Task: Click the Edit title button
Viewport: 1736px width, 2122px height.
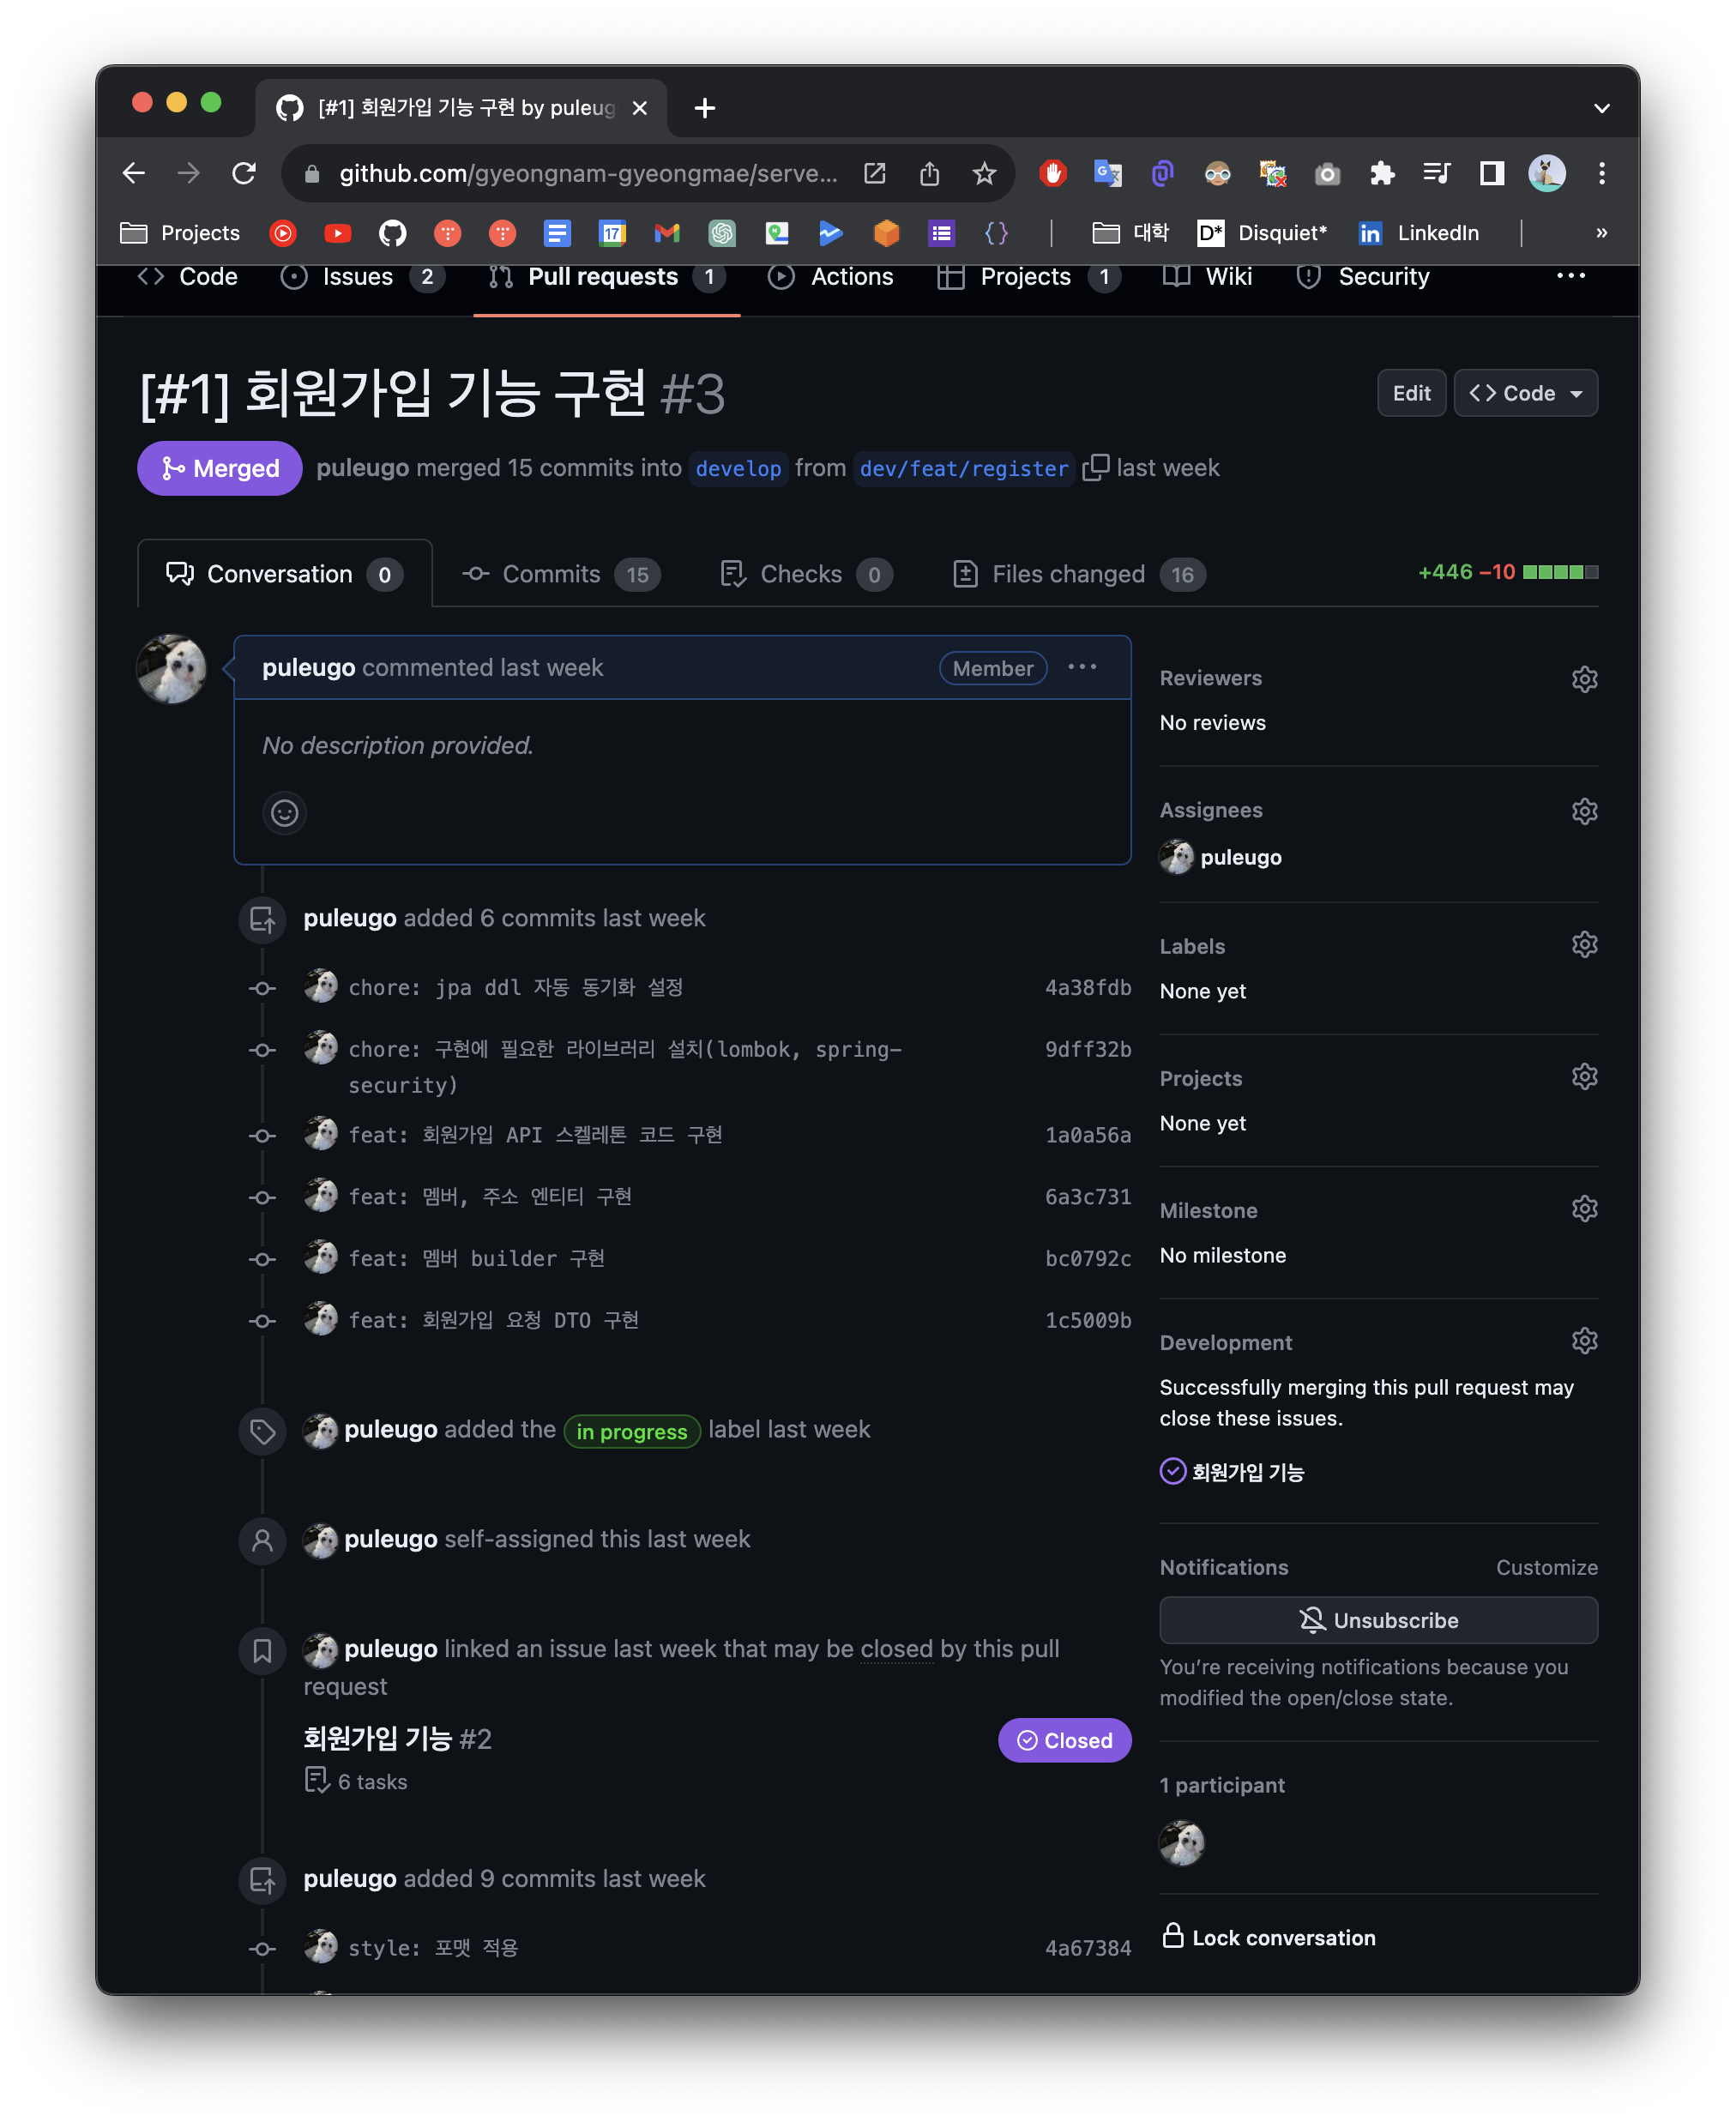Action: click(1410, 393)
